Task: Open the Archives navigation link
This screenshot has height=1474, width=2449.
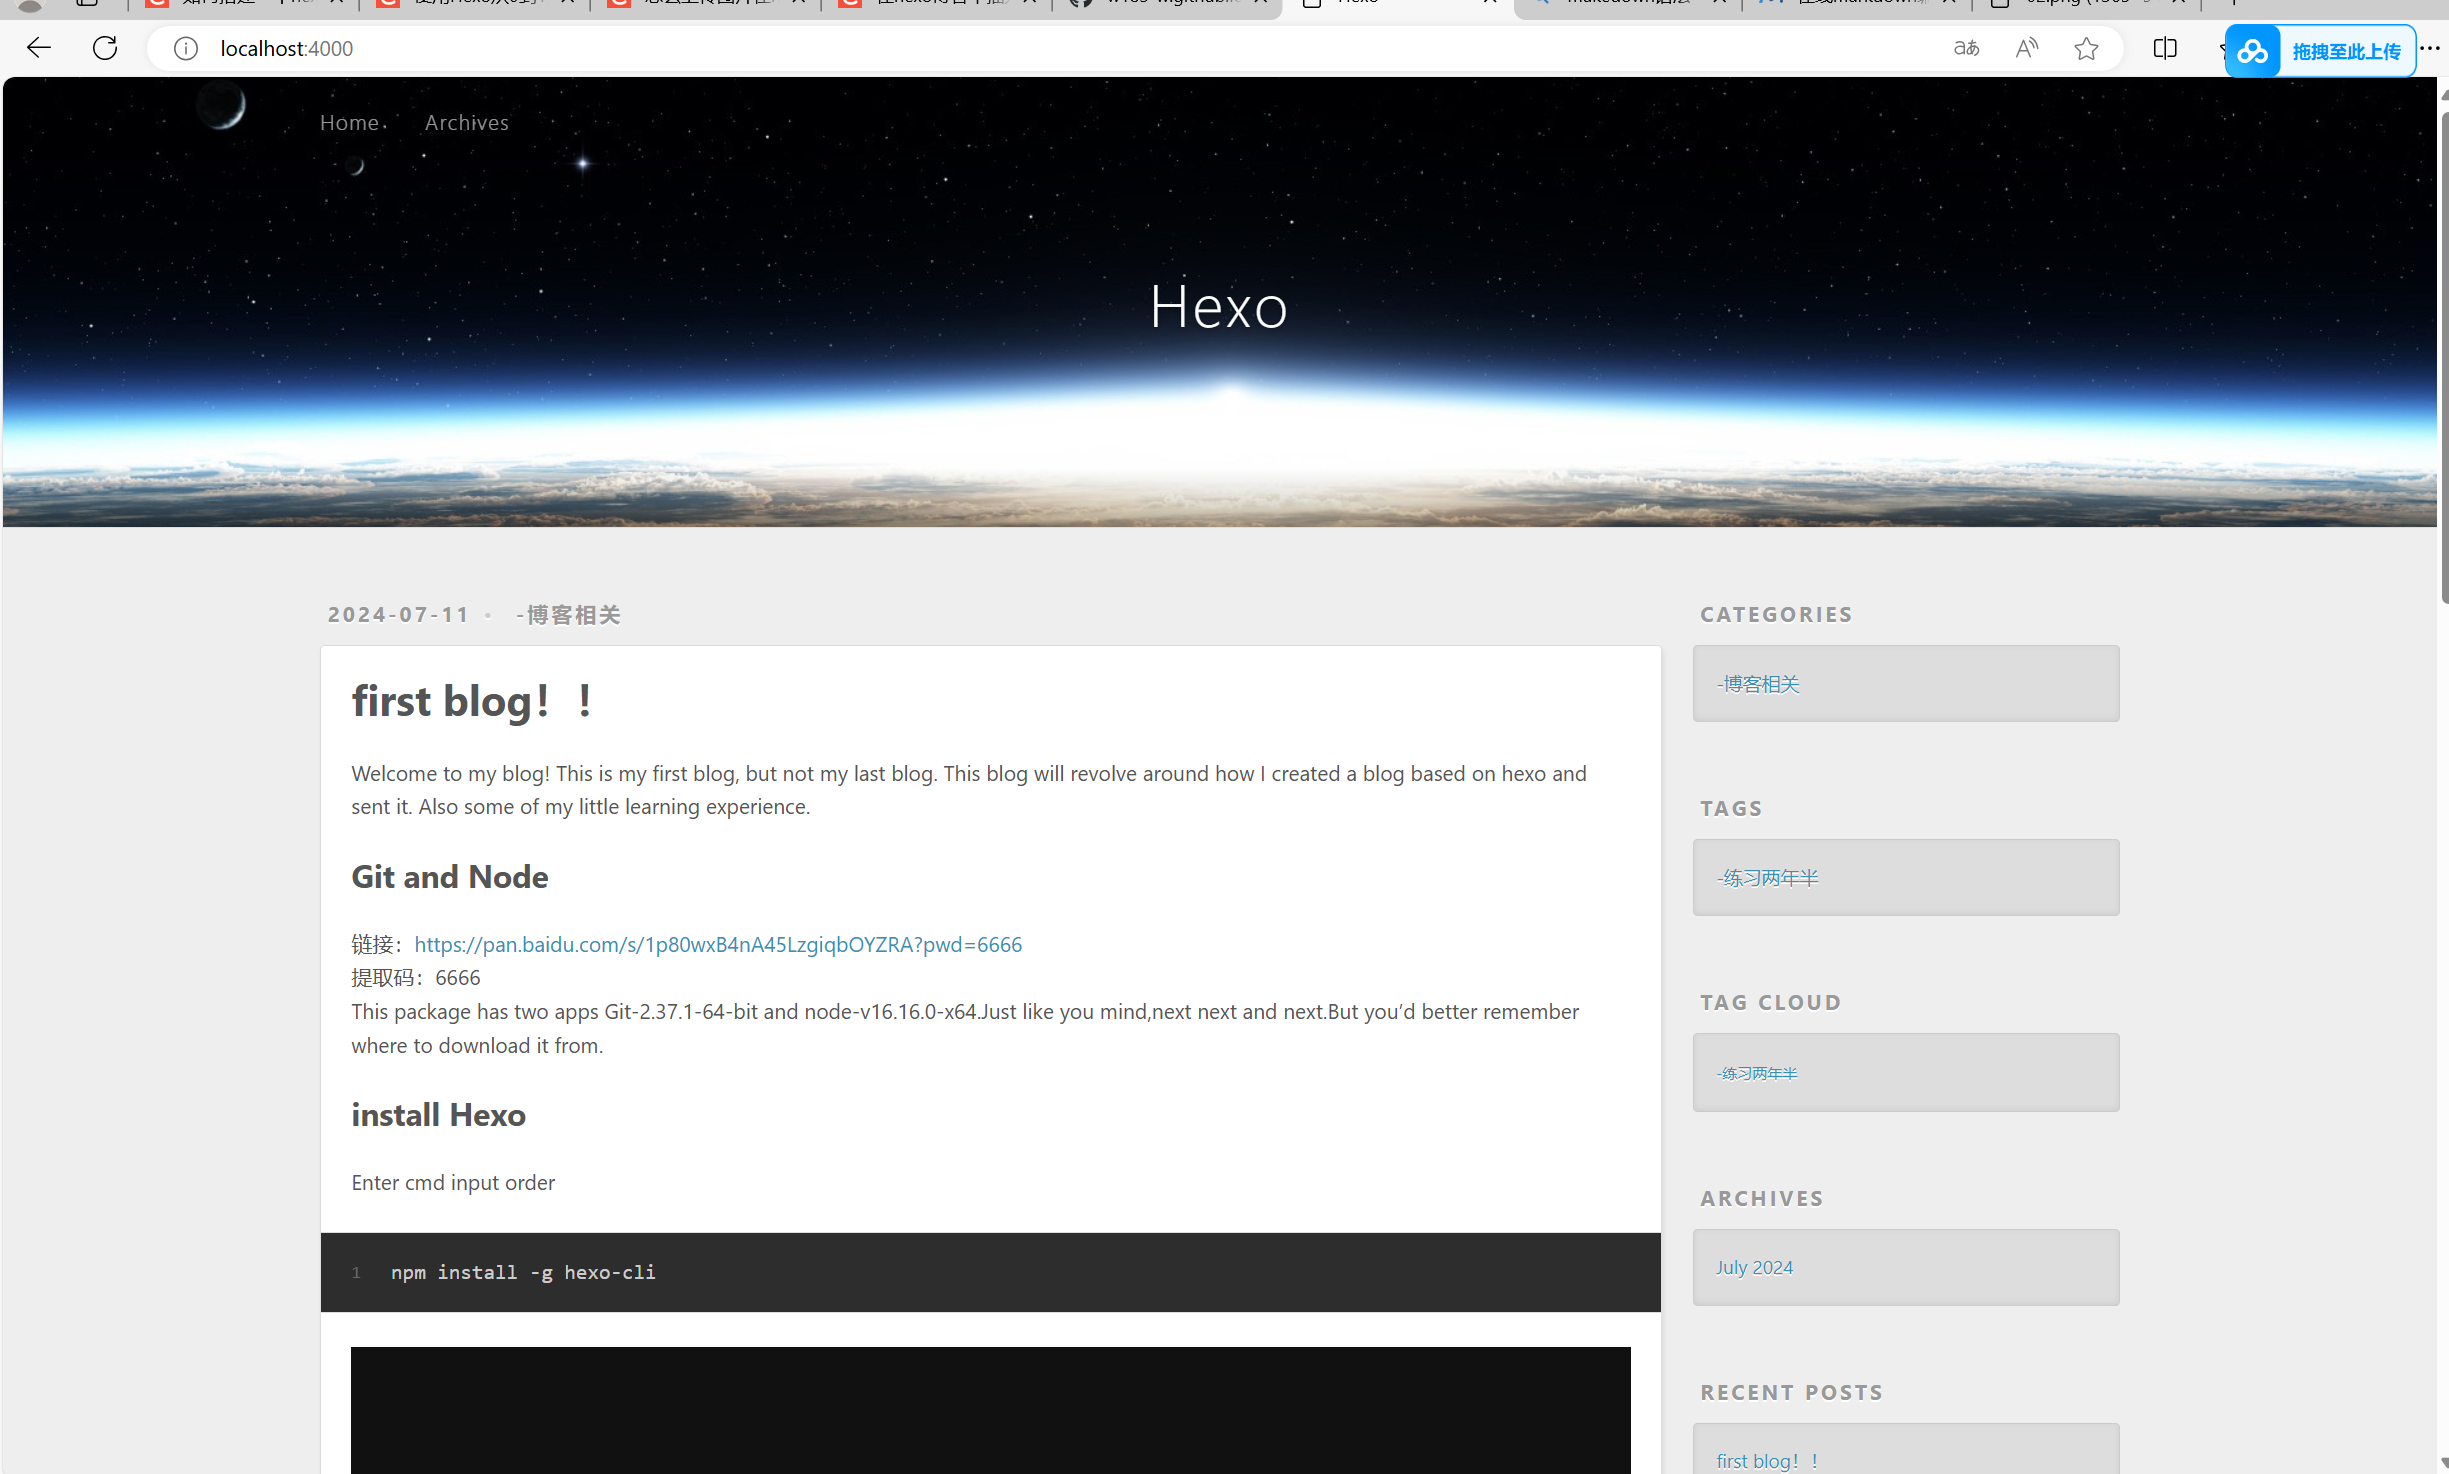Action: tap(467, 122)
